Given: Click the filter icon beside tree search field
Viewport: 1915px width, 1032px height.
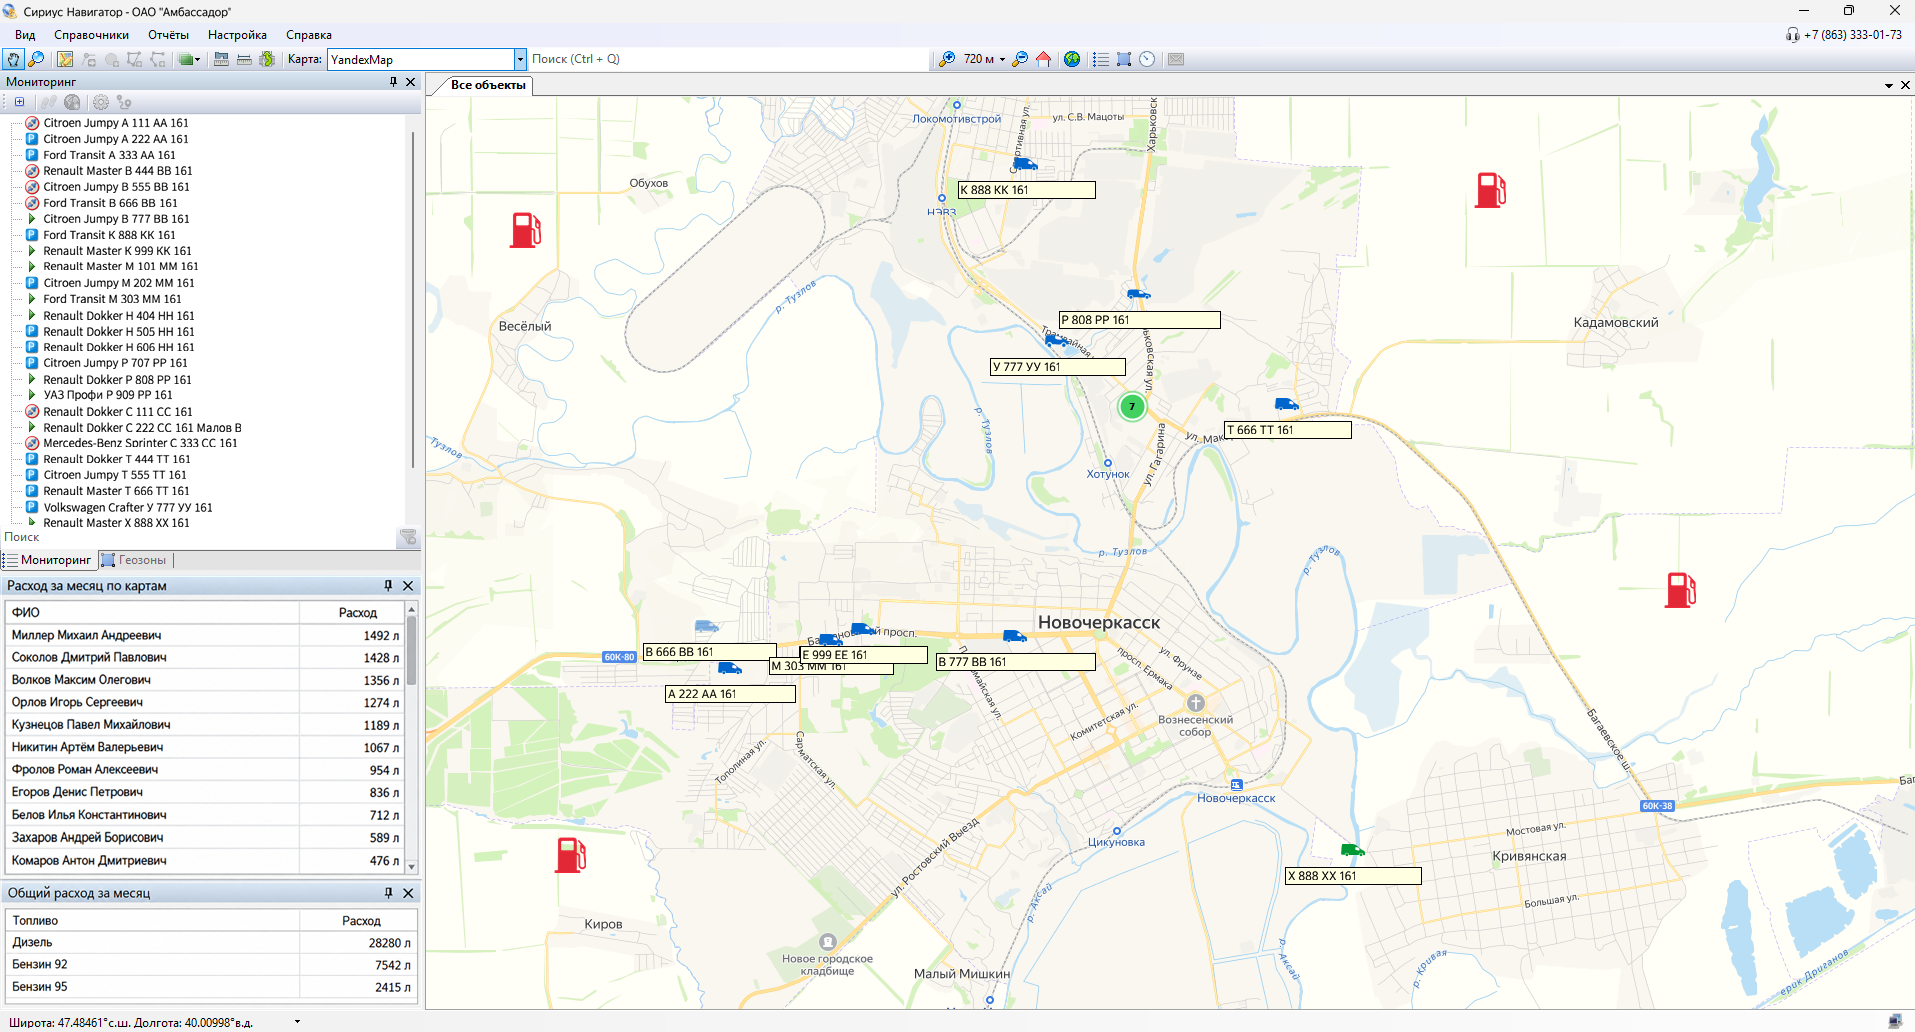Looking at the screenshot, I should (408, 538).
